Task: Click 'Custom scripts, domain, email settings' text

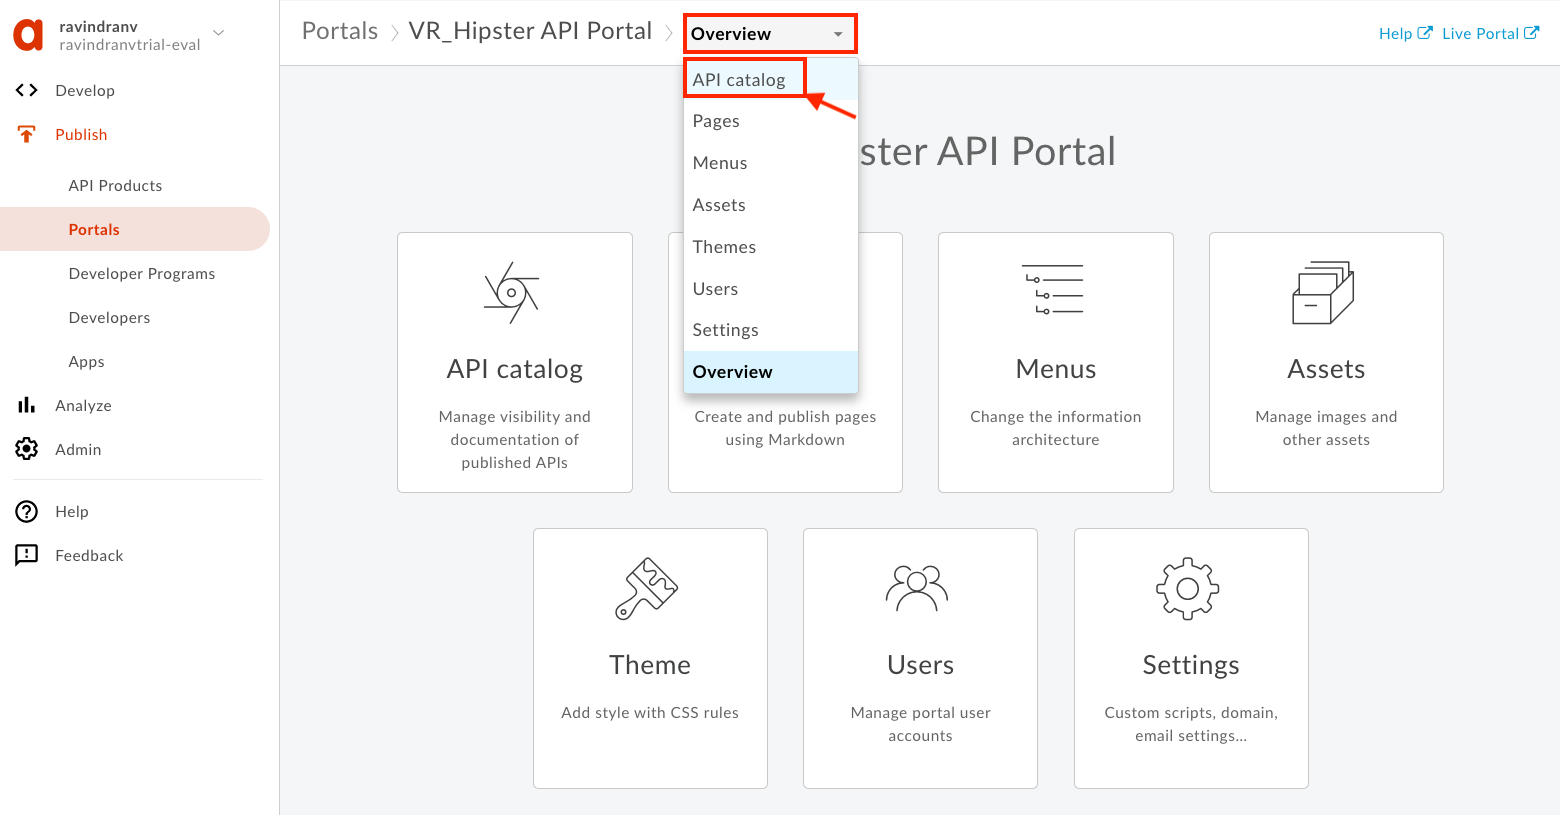Action: tap(1191, 724)
